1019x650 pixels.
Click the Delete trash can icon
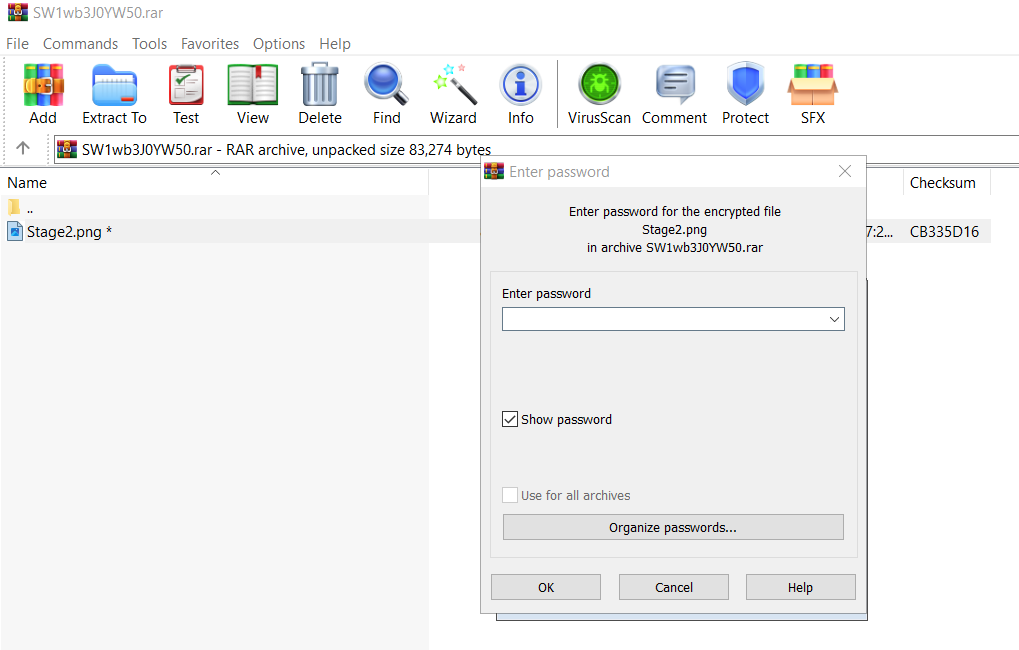point(320,84)
